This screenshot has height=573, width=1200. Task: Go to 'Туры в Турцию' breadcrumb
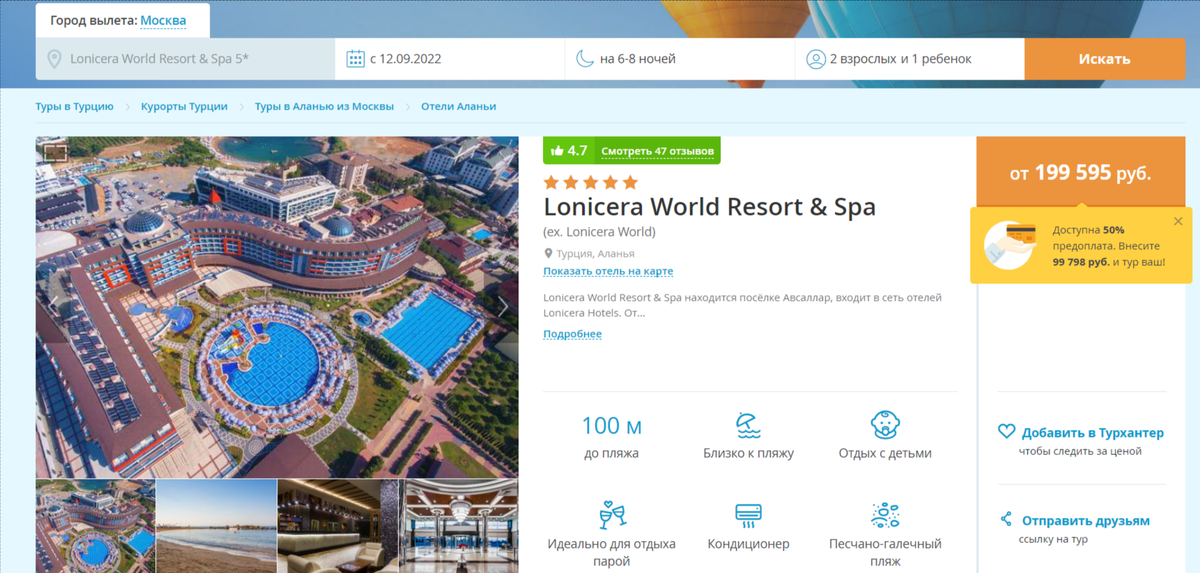[x=74, y=106]
